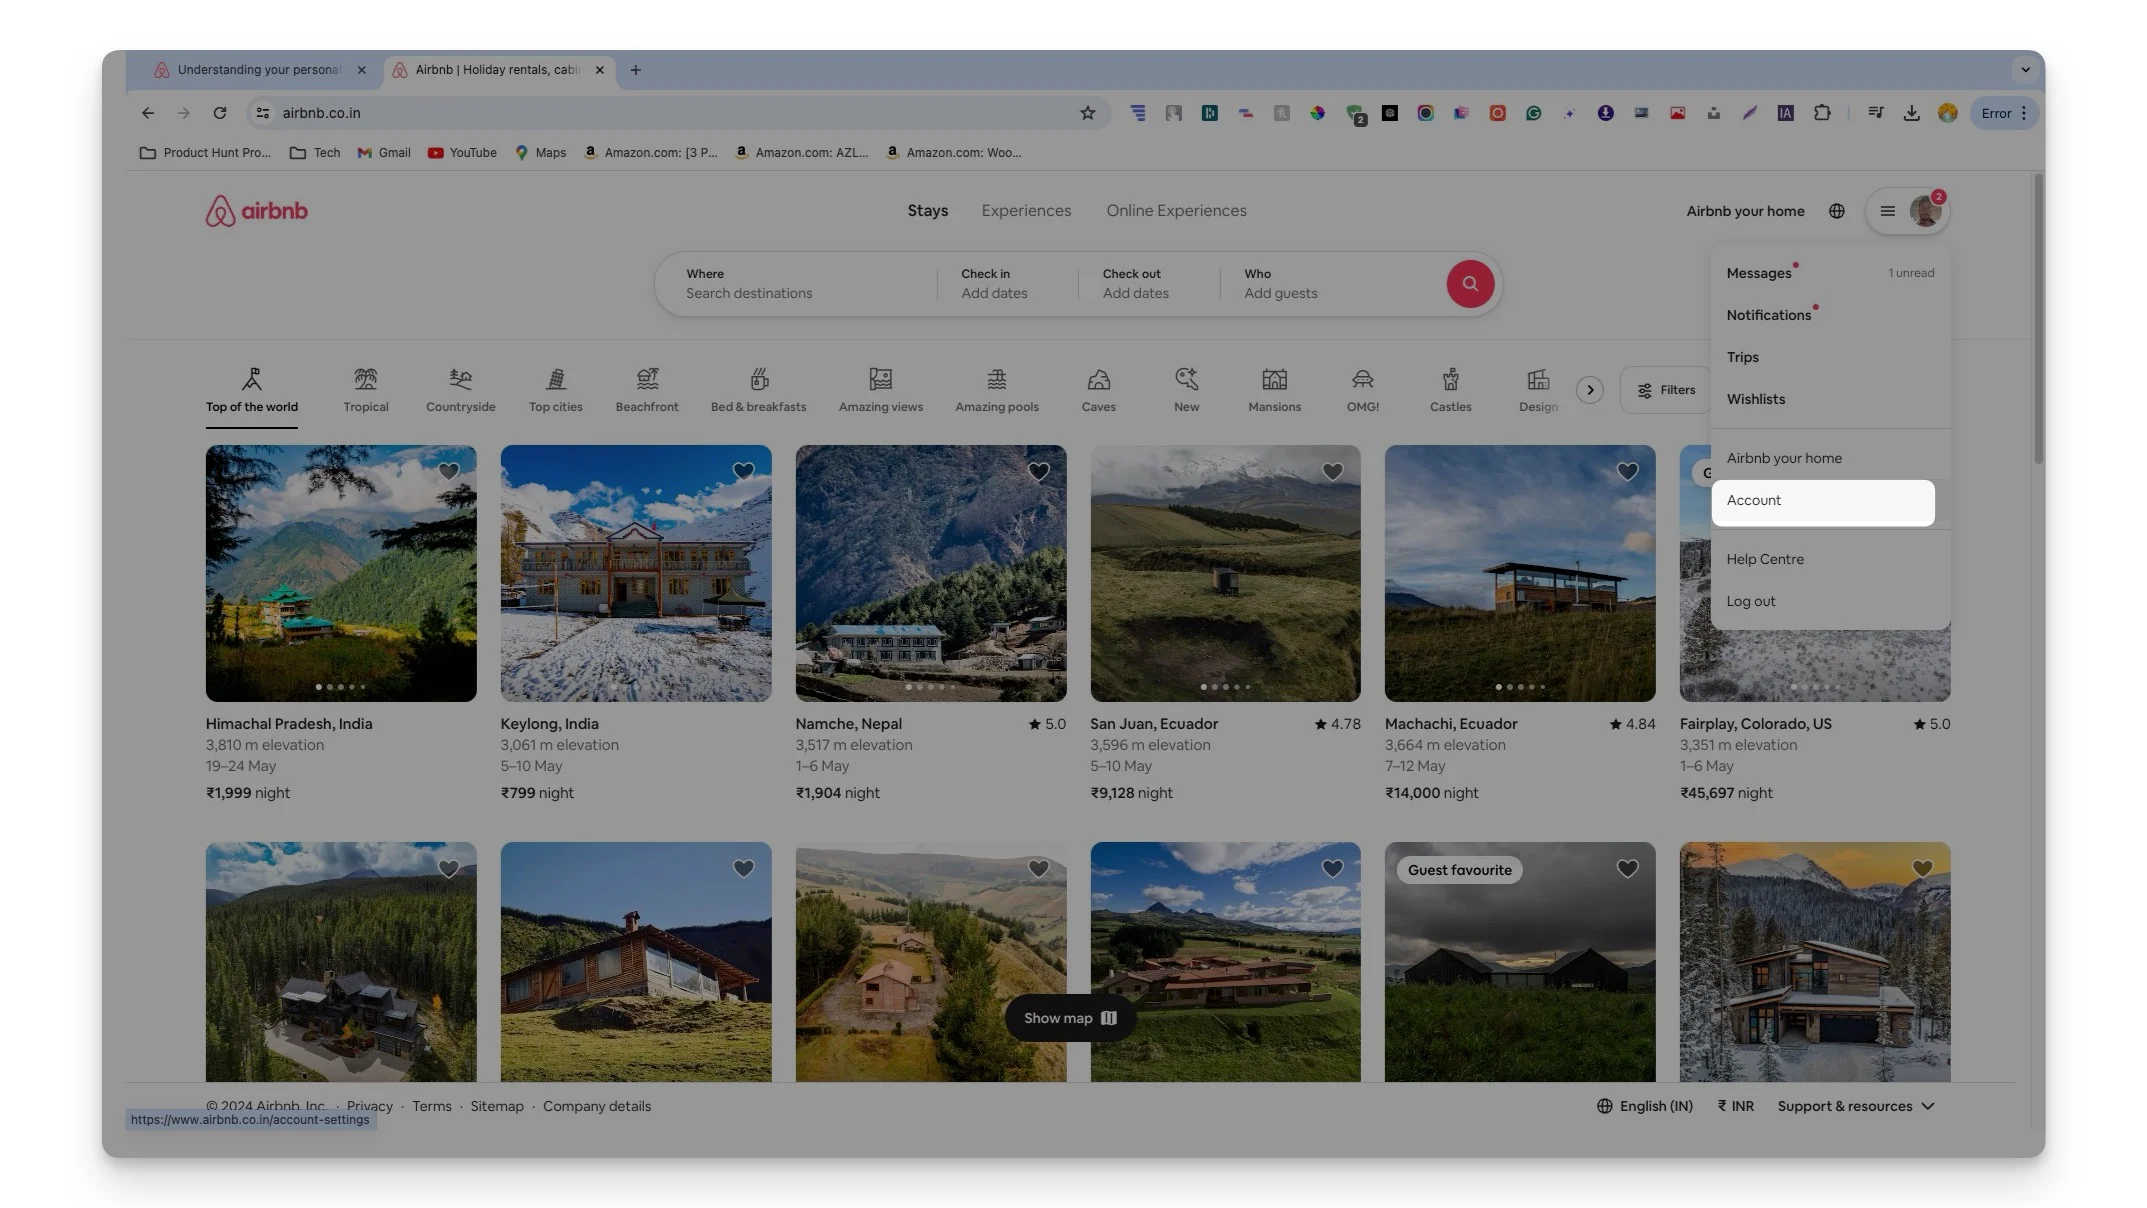Viewport: 2147px width, 1208px height.
Task: Select Wishlists in the menu
Action: point(1829,399)
